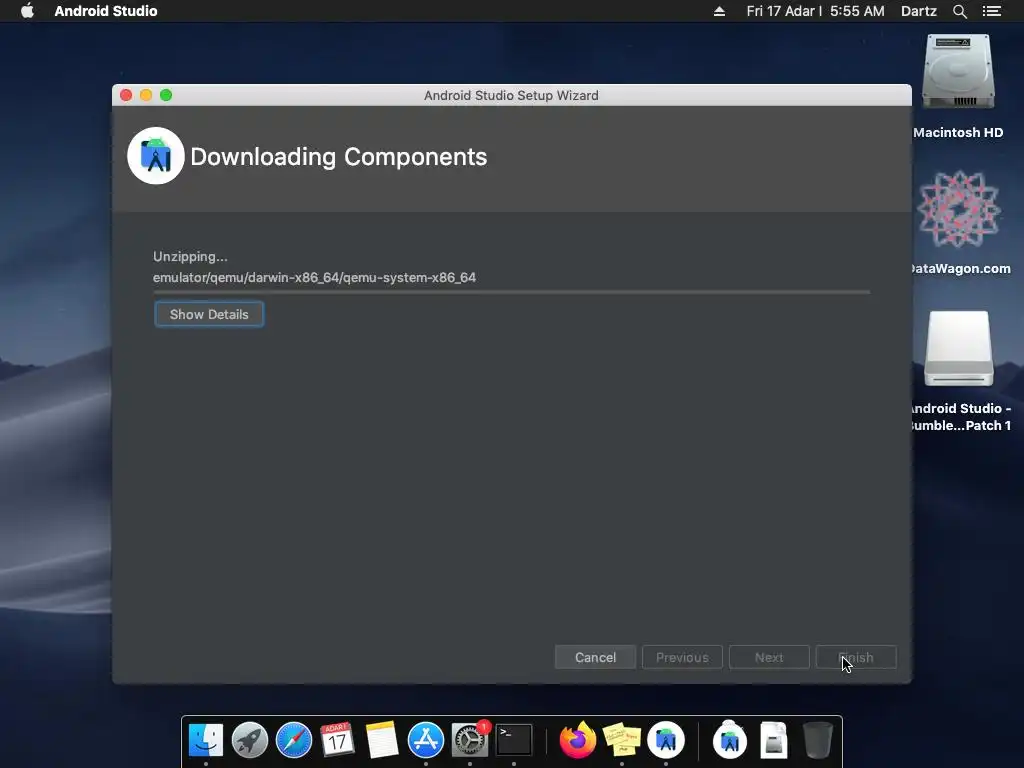Click the Android Studio Setup Wizard title
Viewport: 1024px width, 768px height.
511,95
